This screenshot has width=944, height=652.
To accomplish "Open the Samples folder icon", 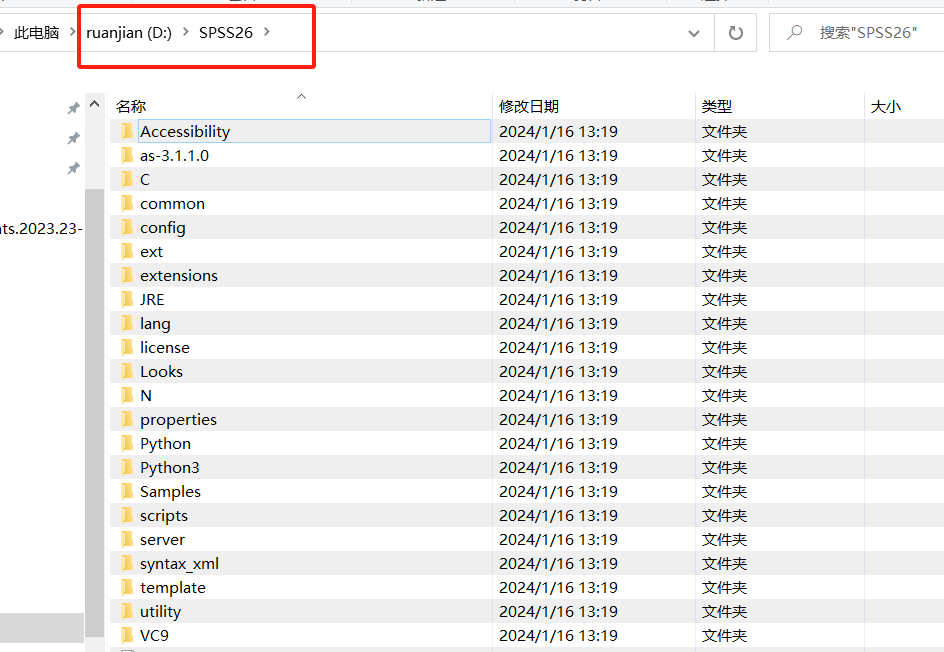I will tap(127, 491).
